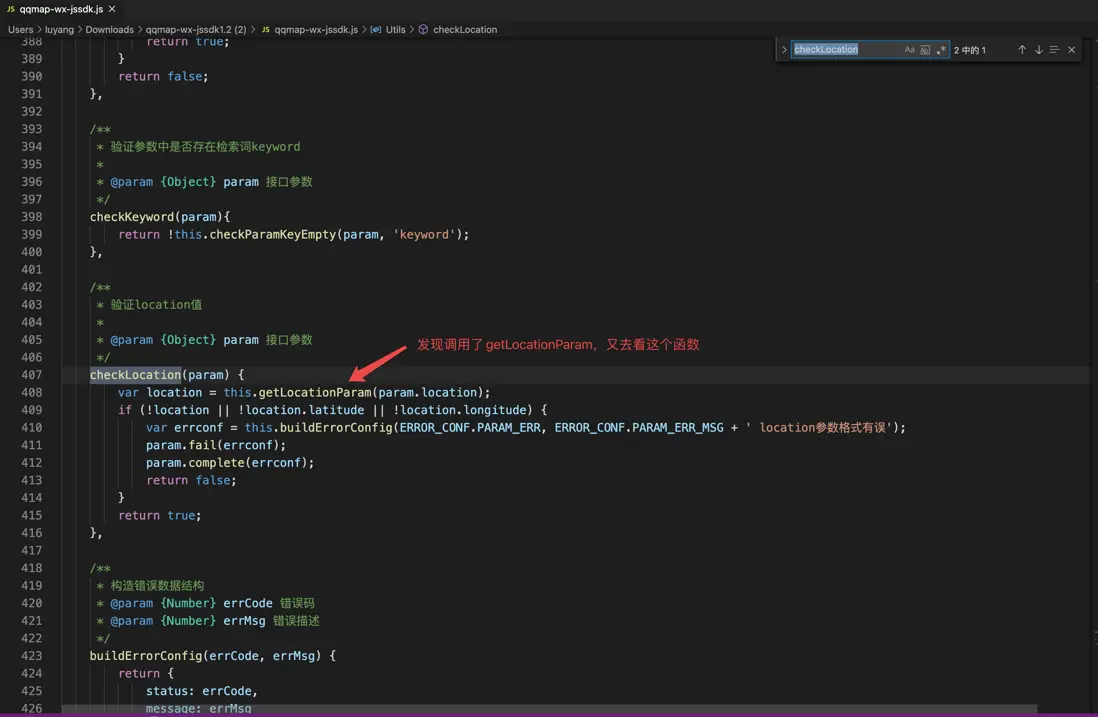Switch to qqmap-wx-jssdk.js editor tab

[x=60, y=9]
